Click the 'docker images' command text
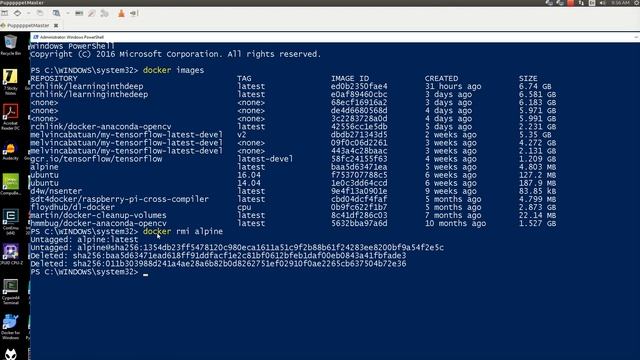The image size is (640, 360). click(173, 70)
